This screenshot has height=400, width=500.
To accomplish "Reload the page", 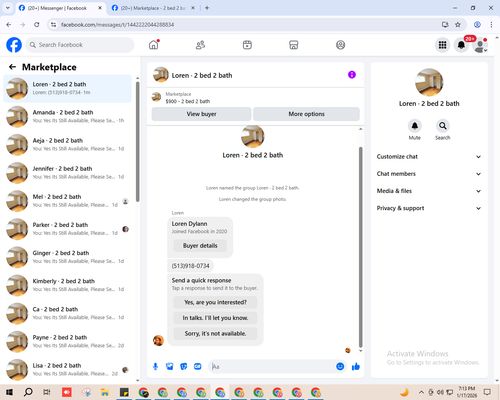I will pos(37,25).
